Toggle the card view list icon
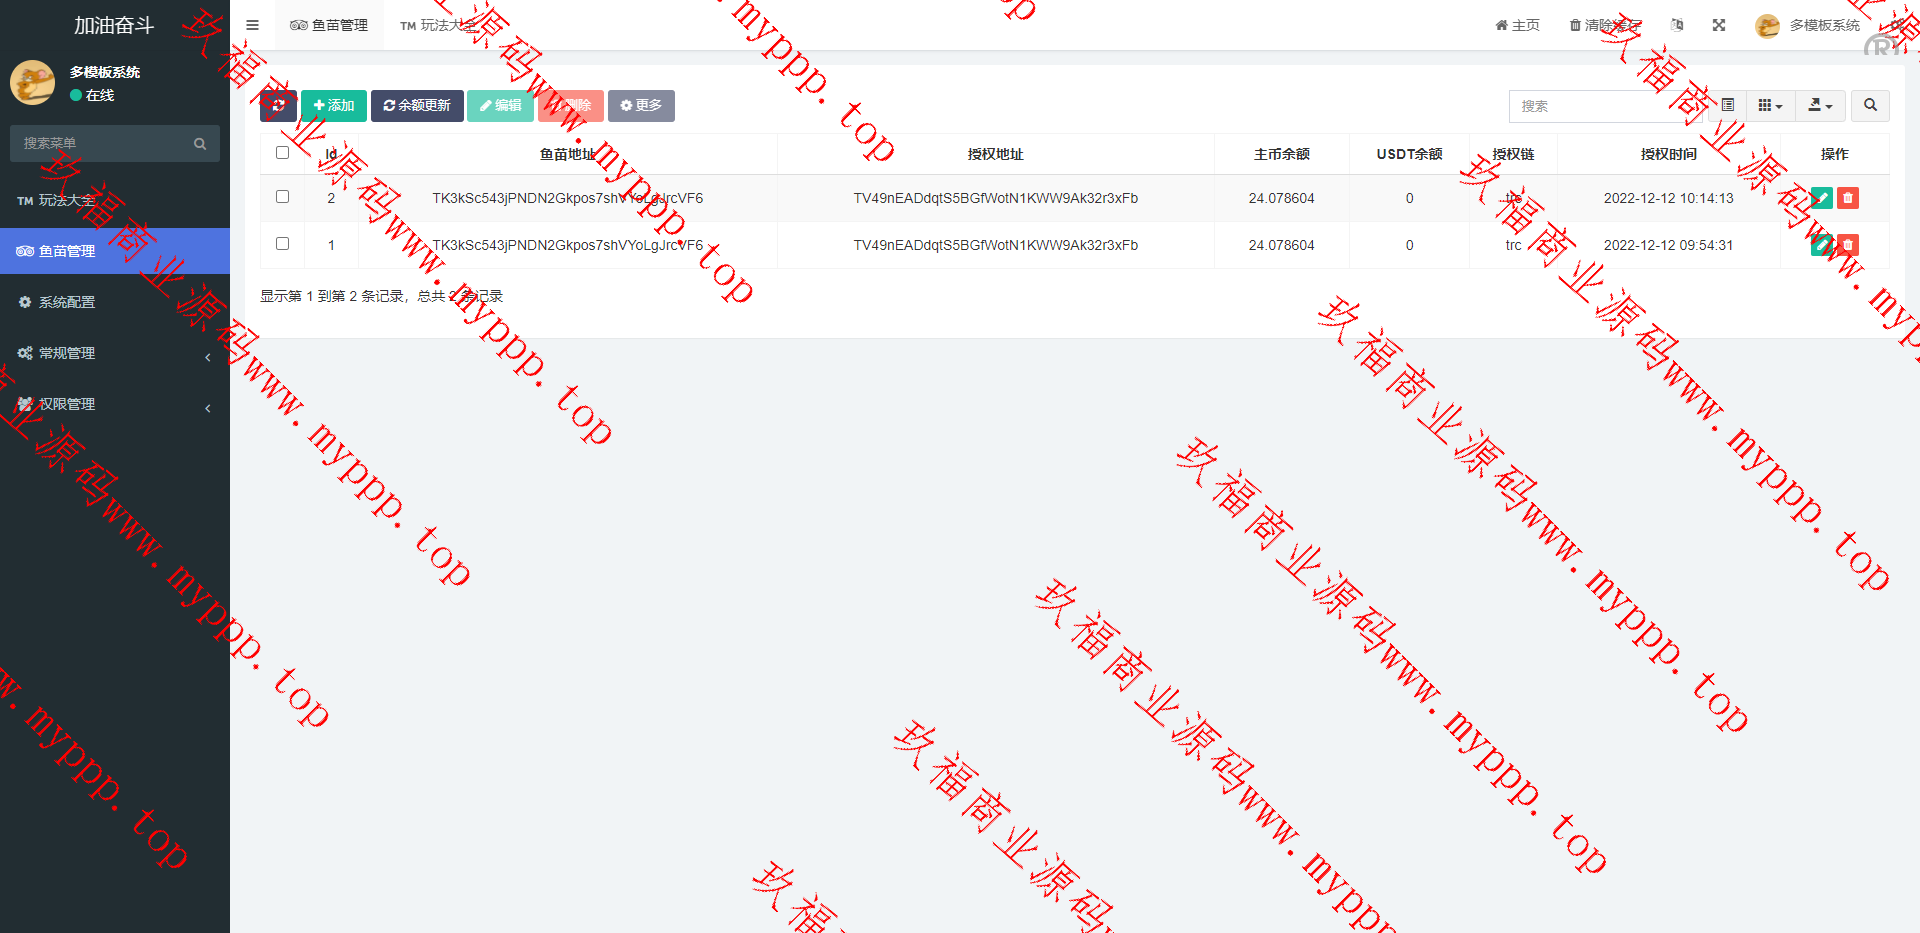Image resolution: width=1920 pixels, height=933 pixels. pos(1728,106)
